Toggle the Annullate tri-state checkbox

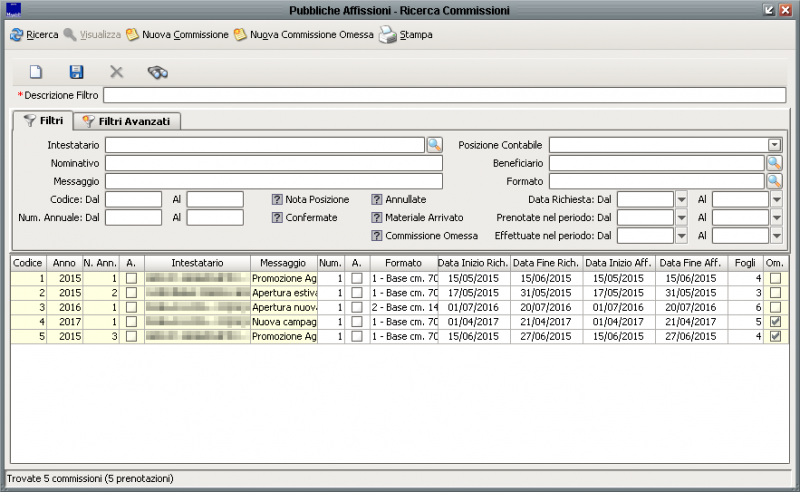377,199
